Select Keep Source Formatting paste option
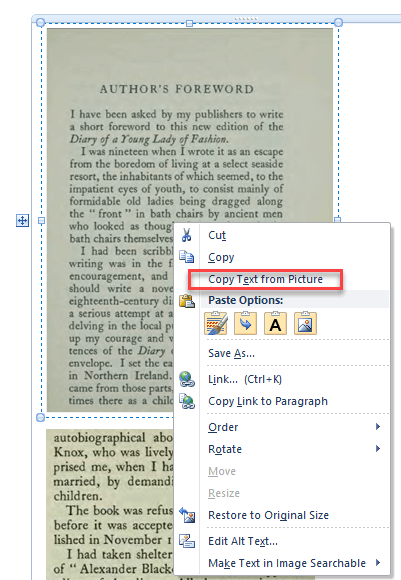The image size is (401, 580). point(216,323)
